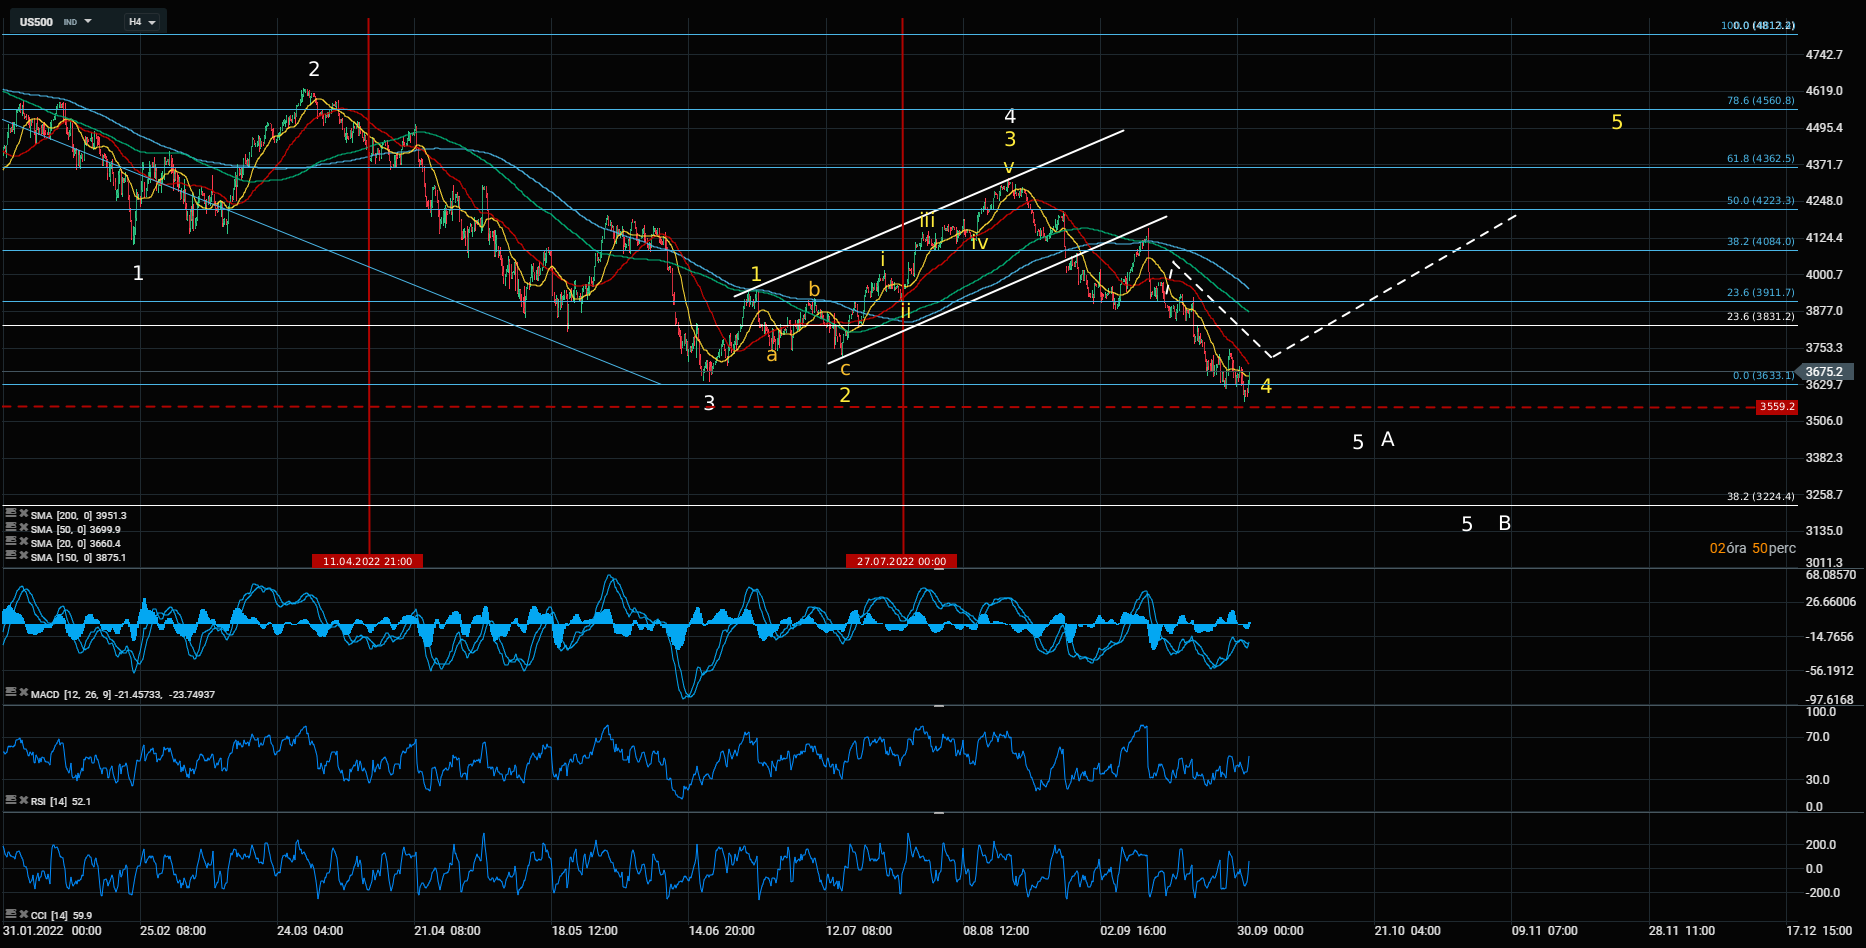1866x948 pixels.
Task: Select the dashed white projection line
Action: tap(1395, 285)
